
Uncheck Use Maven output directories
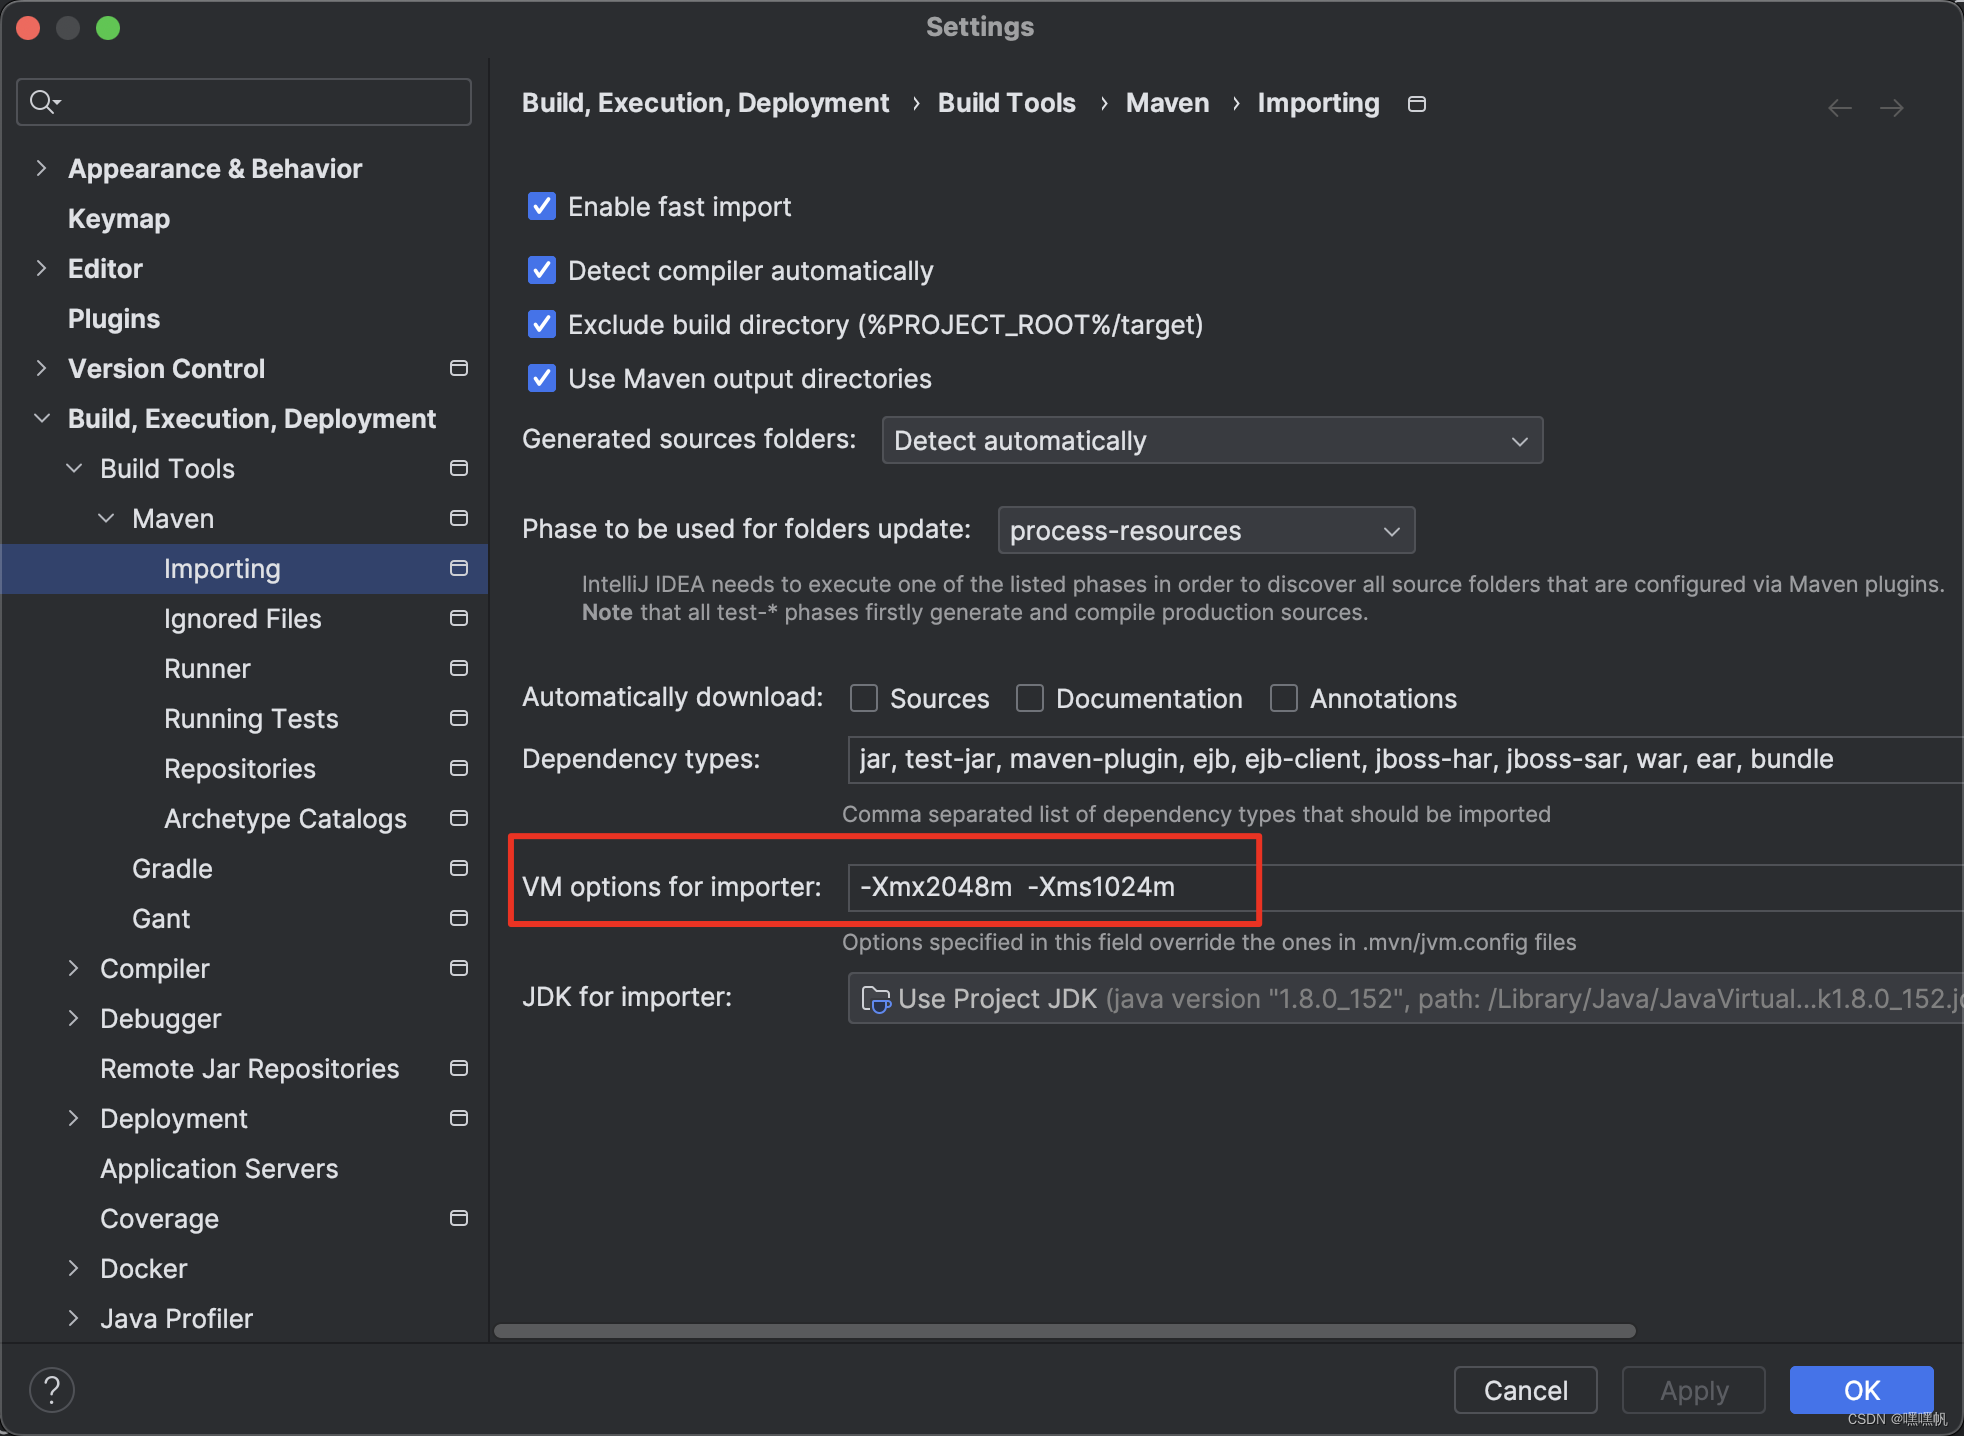coord(541,378)
